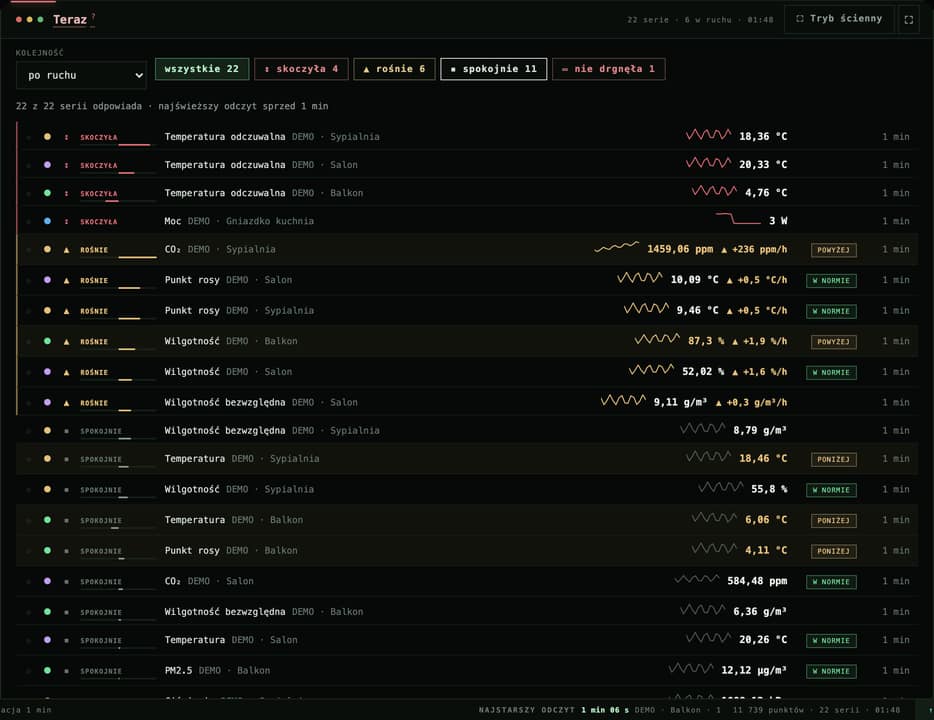The width and height of the screenshot is (934, 720).
Task: Open Temperatura Balkon series row
Action: click(x=466, y=520)
